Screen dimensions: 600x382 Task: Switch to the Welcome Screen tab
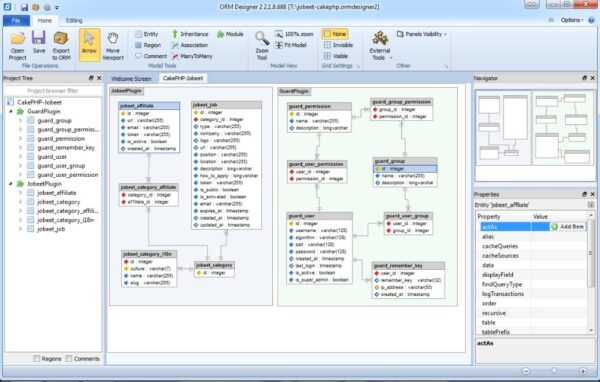pos(131,78)
